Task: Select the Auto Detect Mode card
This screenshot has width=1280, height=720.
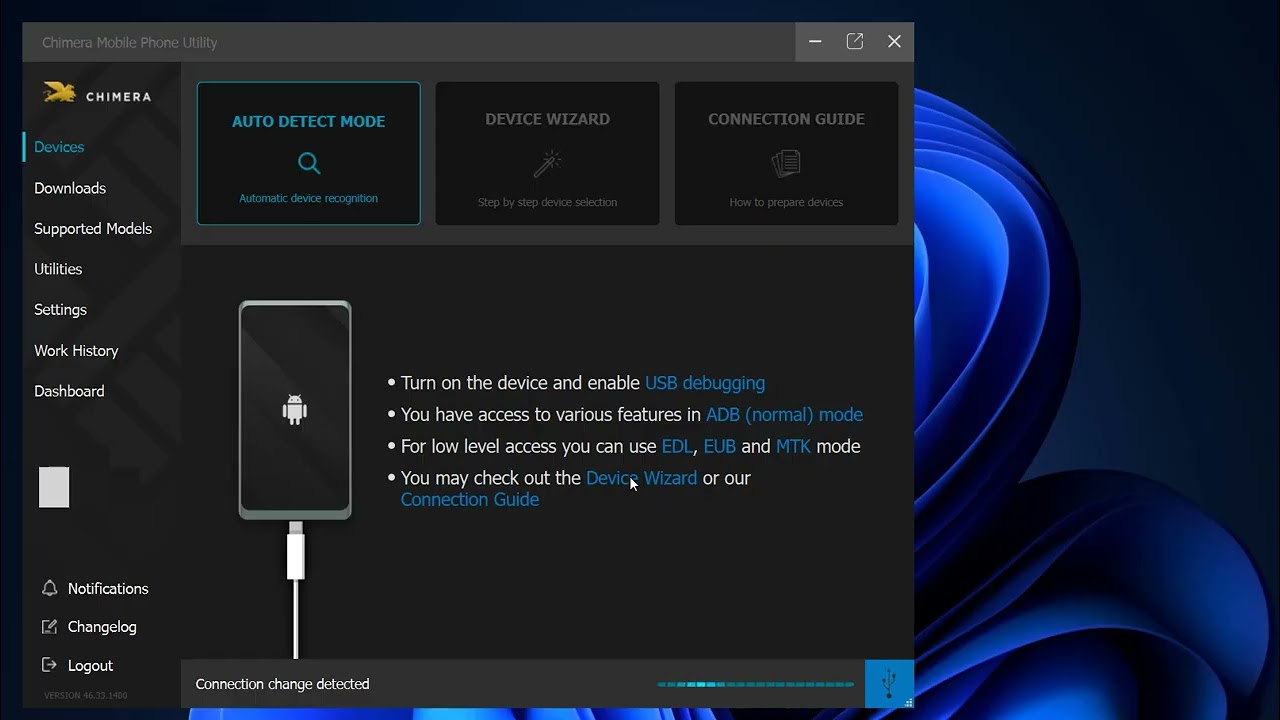Action: pyautogui.click(x=309, y=153)
